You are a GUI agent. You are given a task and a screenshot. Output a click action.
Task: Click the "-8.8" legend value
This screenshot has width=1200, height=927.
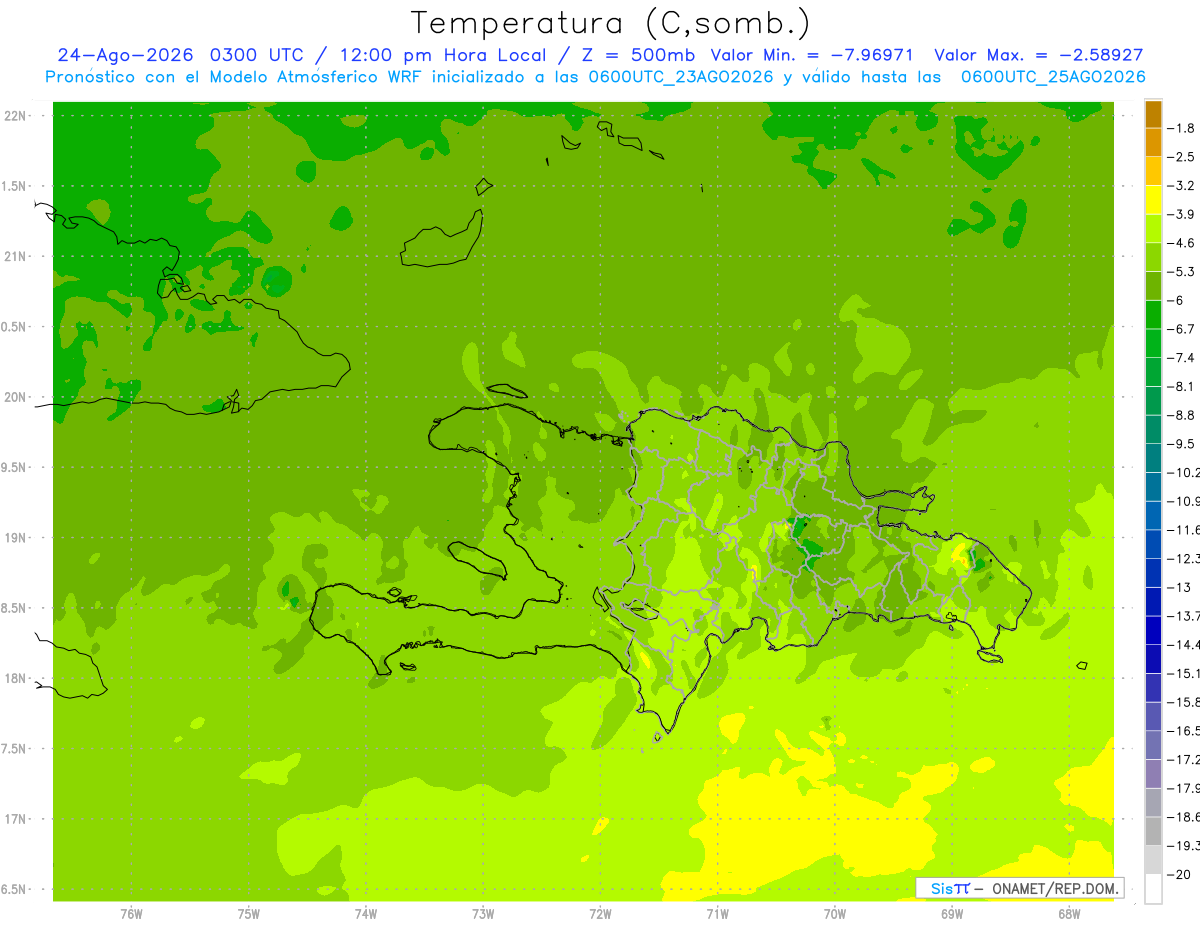pyautogui.click(x=1181, y=415)
